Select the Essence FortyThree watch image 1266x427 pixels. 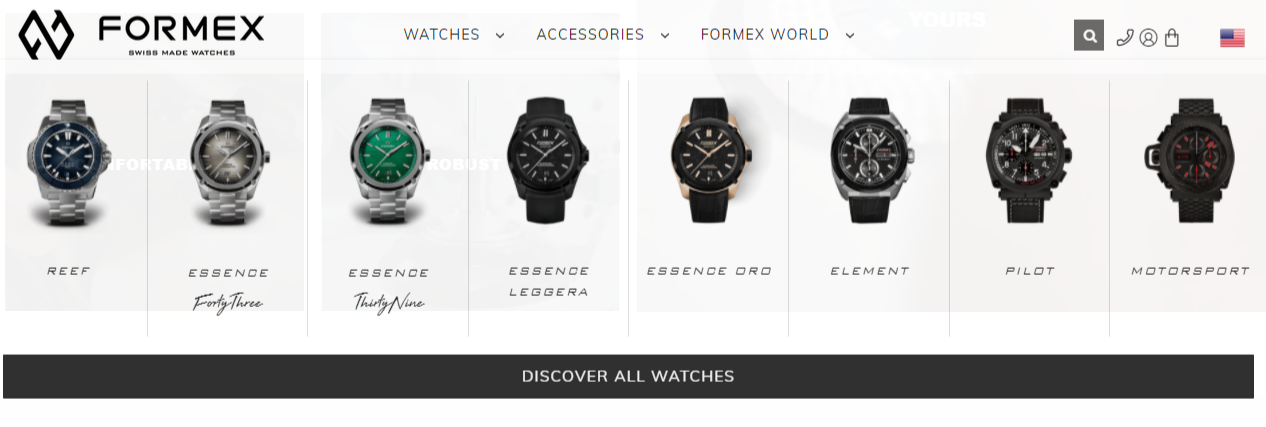(x=229, y=162)
